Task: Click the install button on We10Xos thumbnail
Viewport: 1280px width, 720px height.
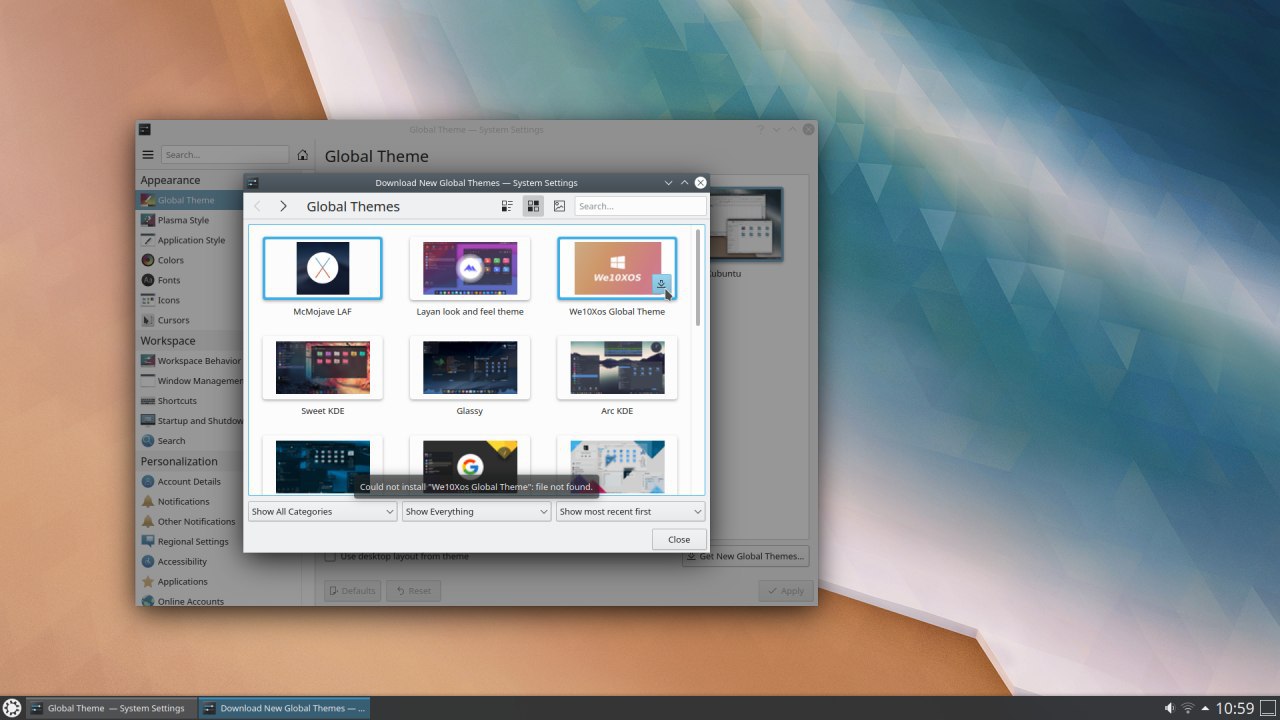Action: 661,285
